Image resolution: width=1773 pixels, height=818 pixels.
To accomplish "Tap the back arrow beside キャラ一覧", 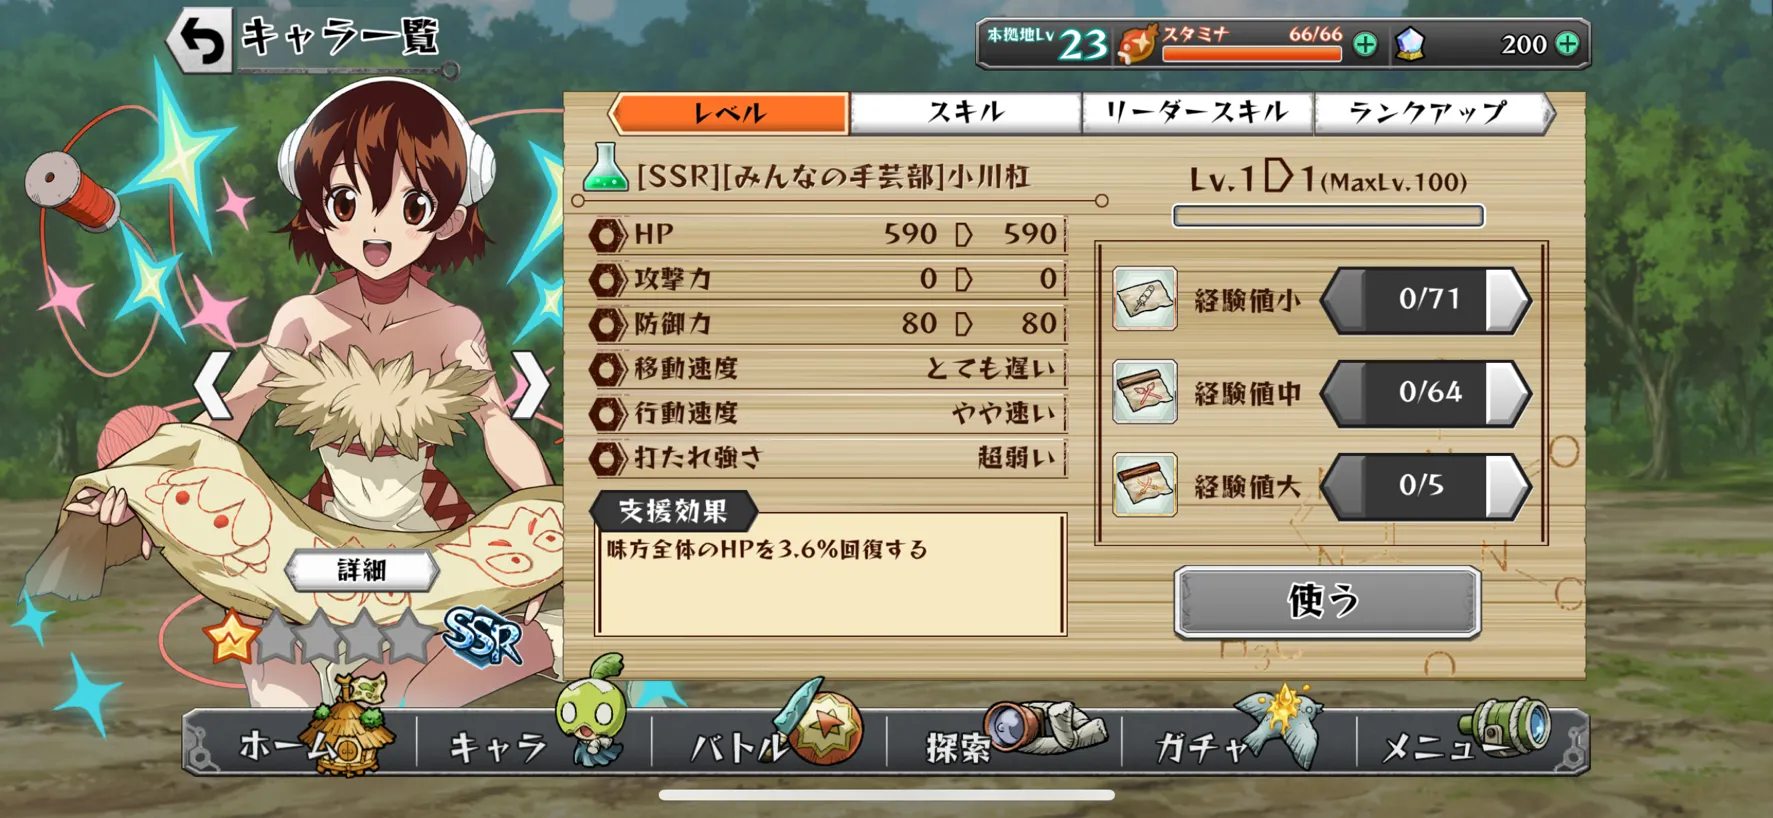I will [x=200, y=40].
